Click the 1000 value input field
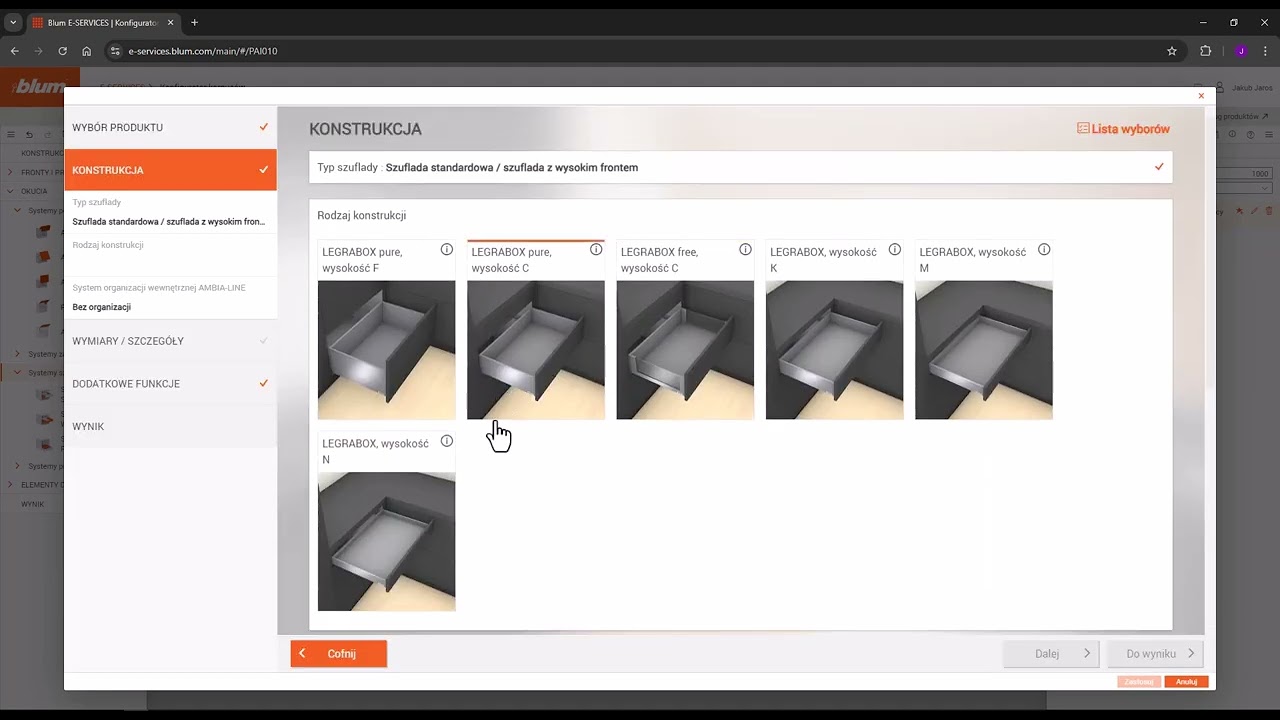Image resolution: width=1280 pixels, height=720 pixels. pyautogui.click(x=1243, y=174)
